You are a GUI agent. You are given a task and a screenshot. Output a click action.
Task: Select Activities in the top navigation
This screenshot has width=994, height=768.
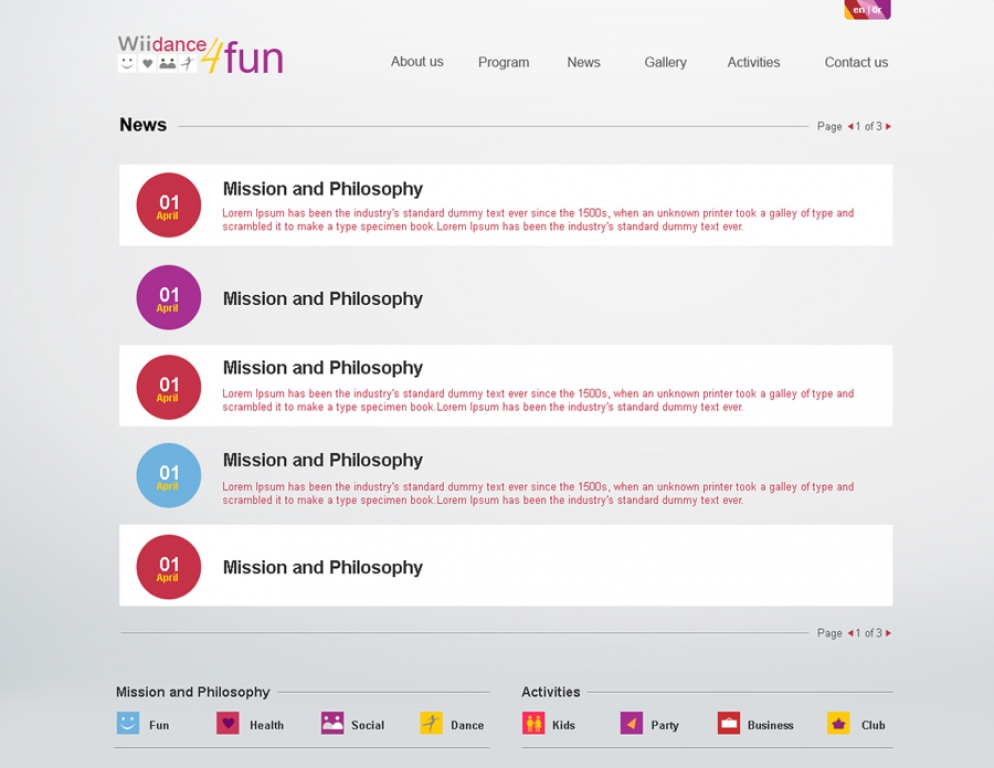point(754,62)
